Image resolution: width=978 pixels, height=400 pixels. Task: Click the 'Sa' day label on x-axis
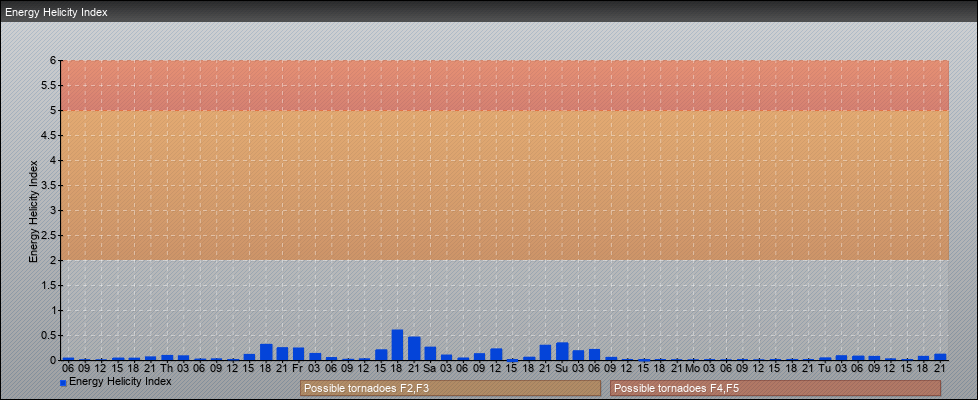[x=430, y=368]
